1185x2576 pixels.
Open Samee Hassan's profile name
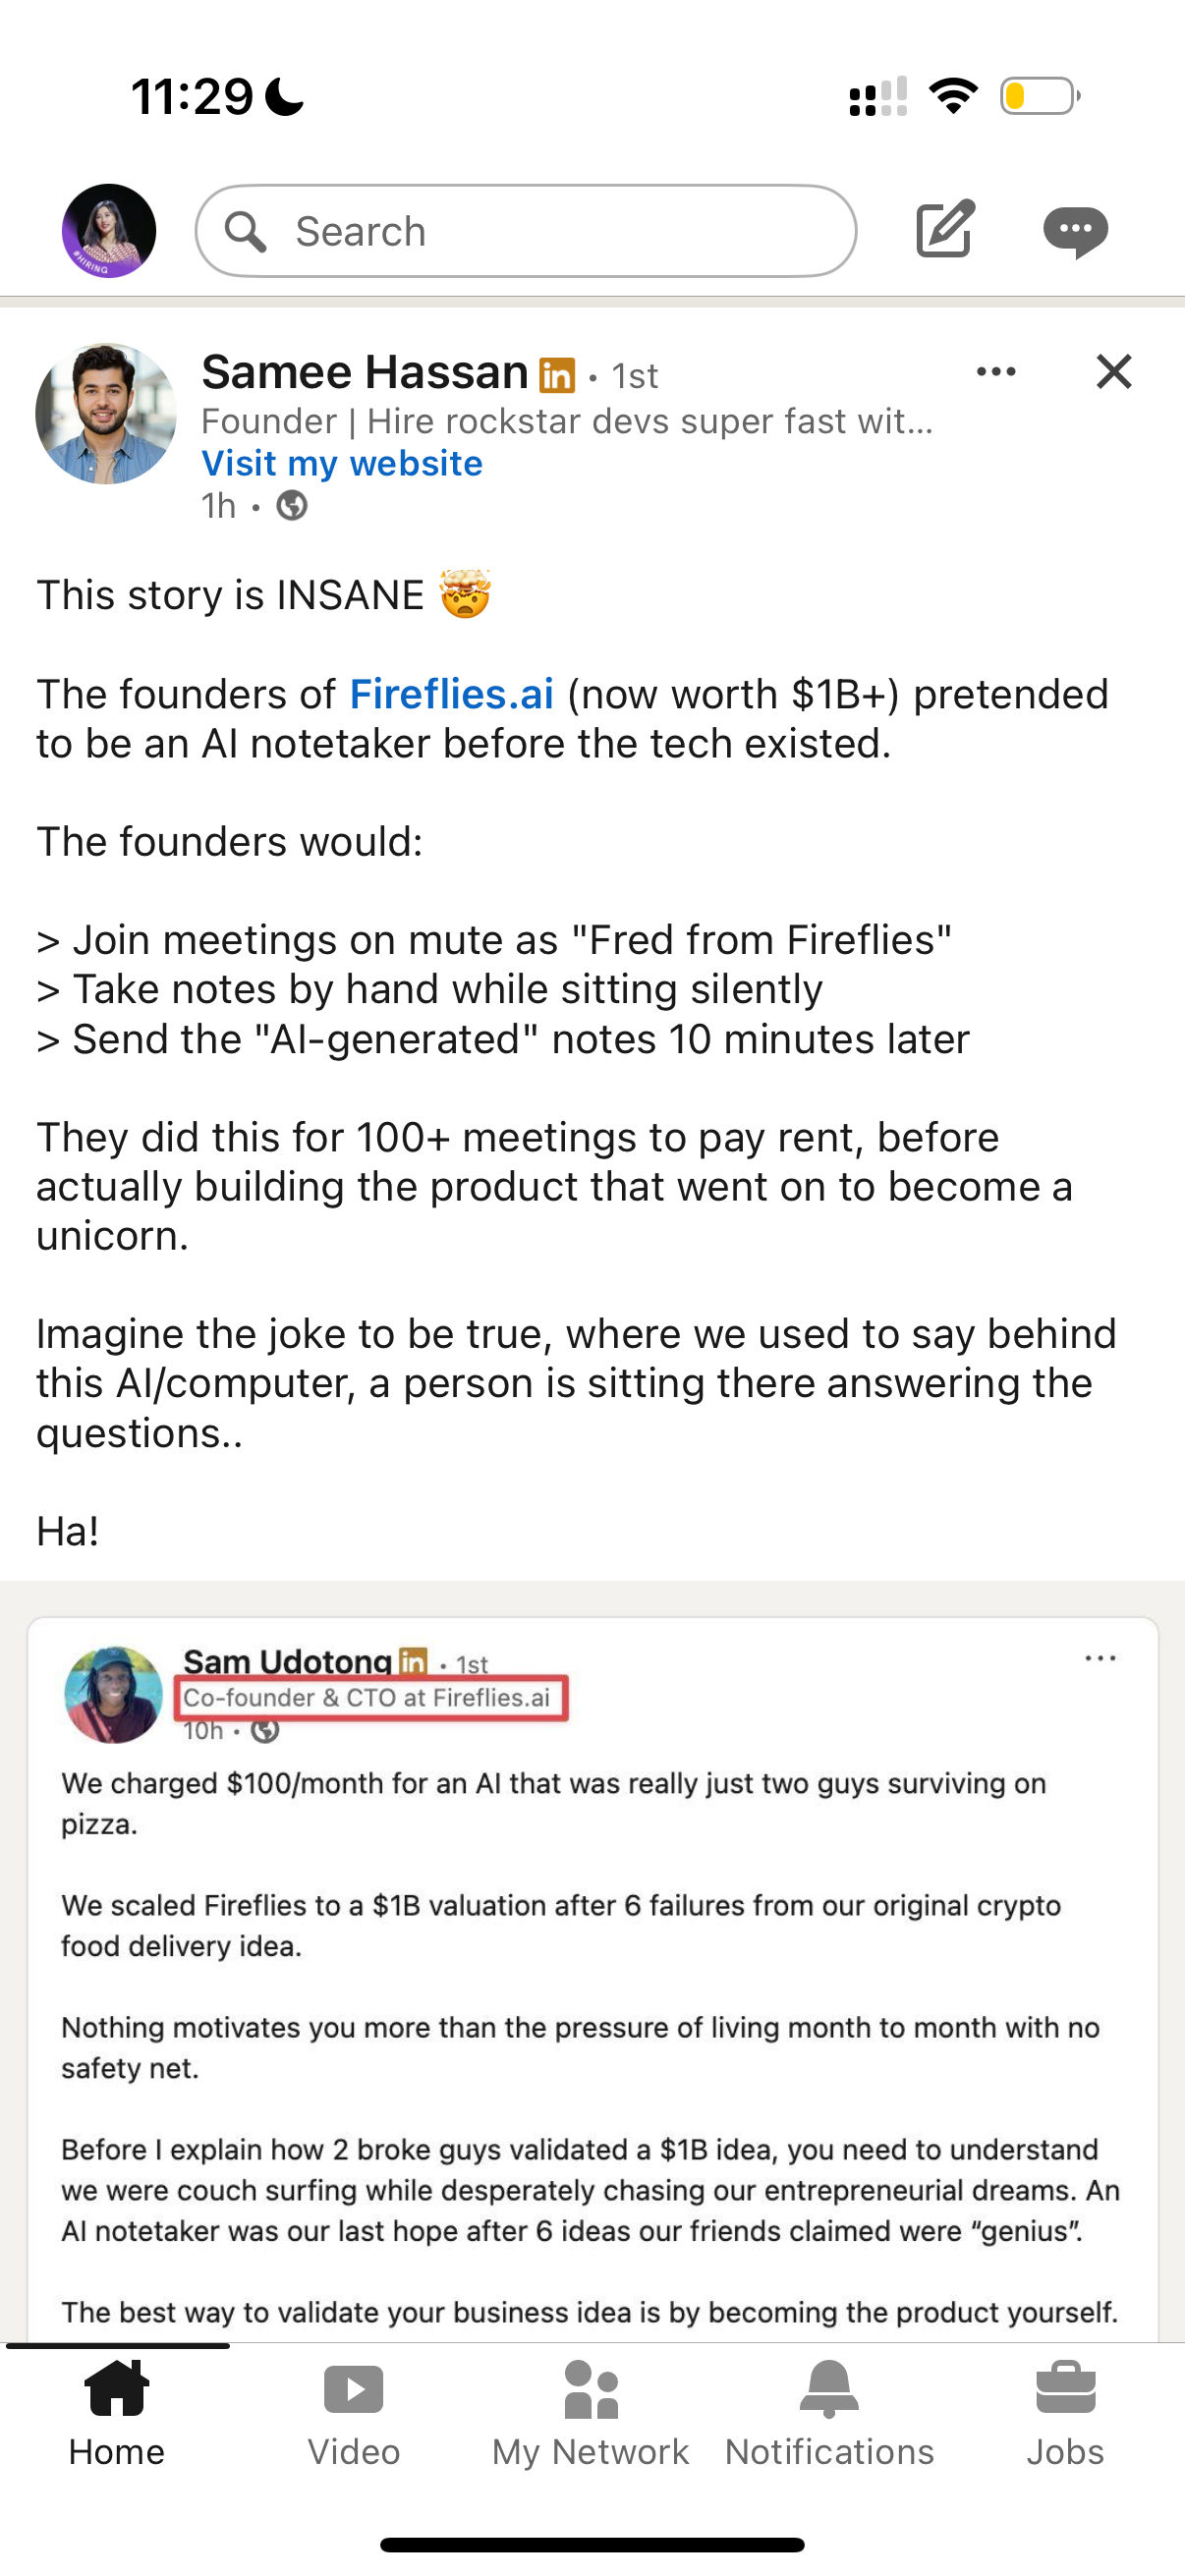click(x=365, y=373)
